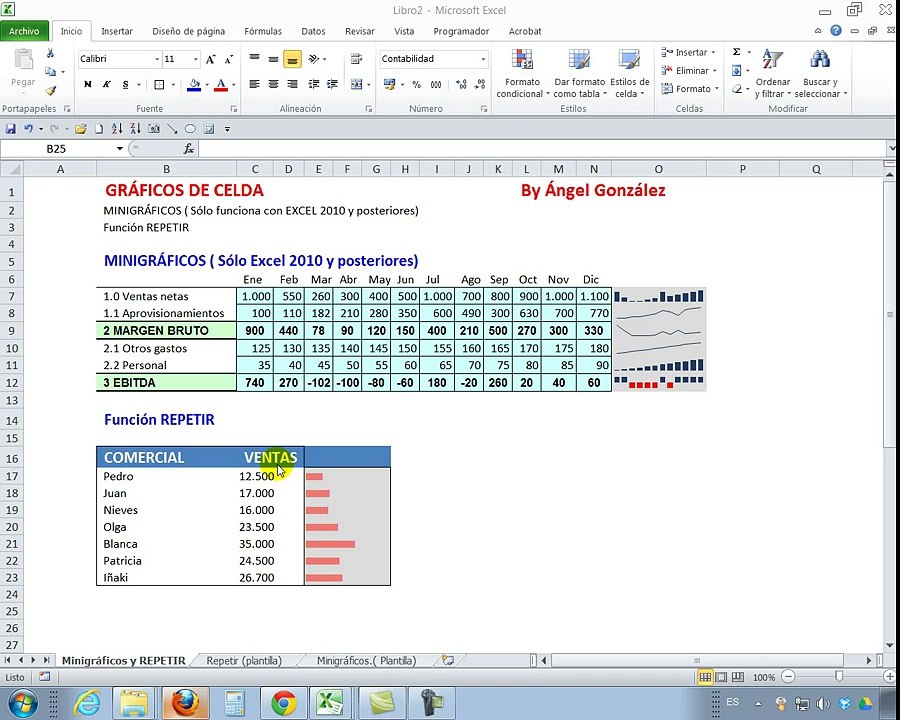Open the borders dropdown arrow

173,85
